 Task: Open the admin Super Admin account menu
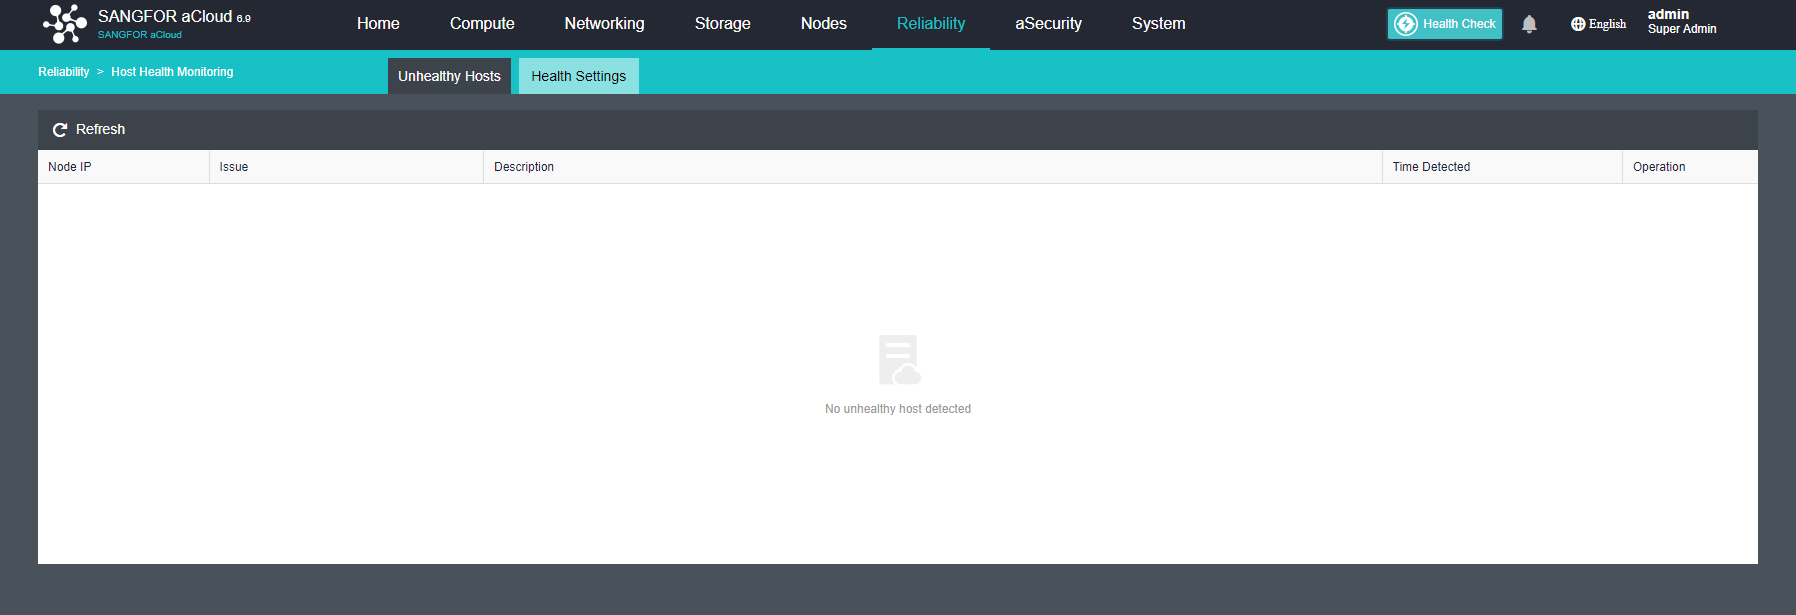pyautogui.click(x=1681, y=22)
